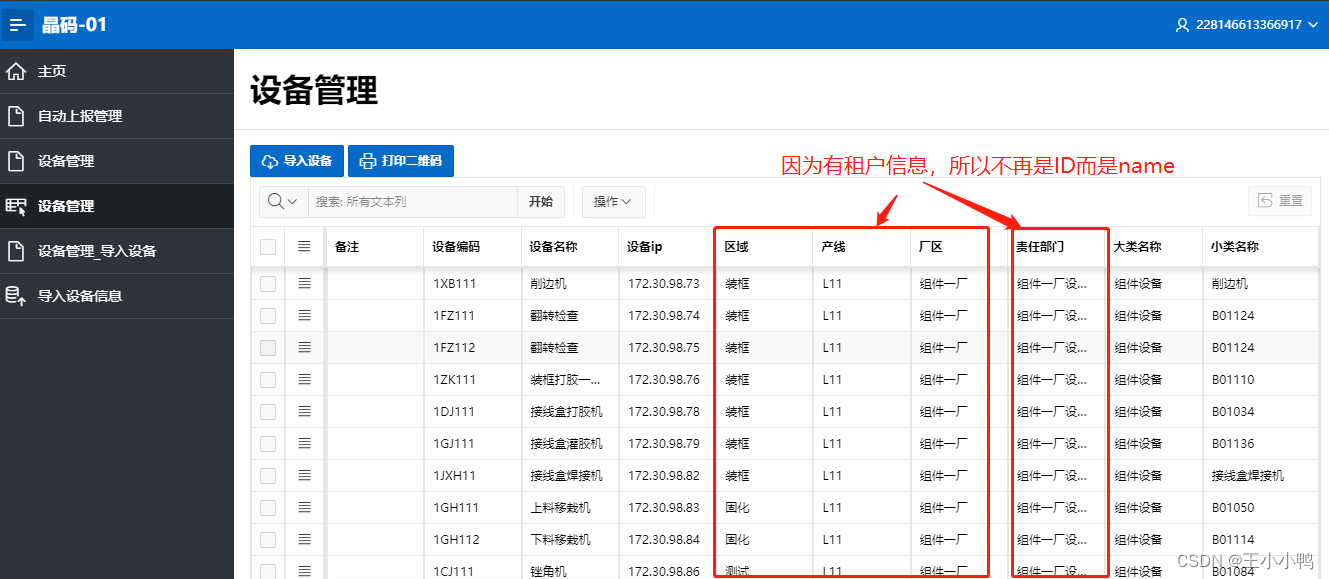
Task: Toggle the select-all header checkbox
Action: pos(268,247)
